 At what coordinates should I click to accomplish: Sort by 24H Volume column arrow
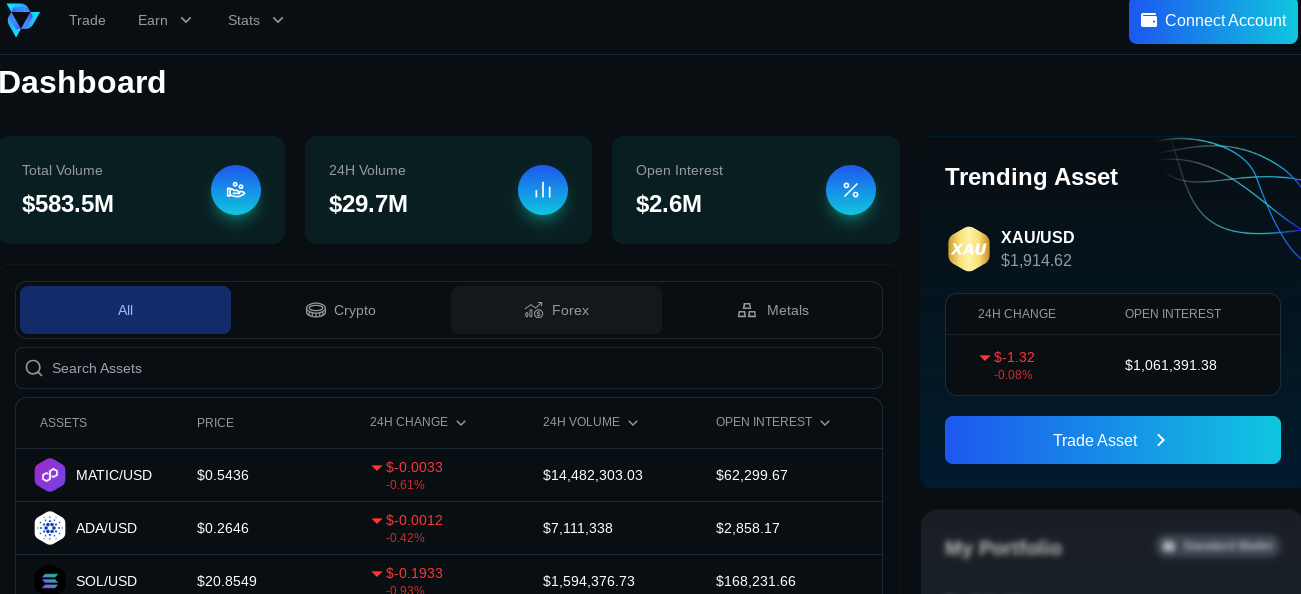tap(633, 423)
